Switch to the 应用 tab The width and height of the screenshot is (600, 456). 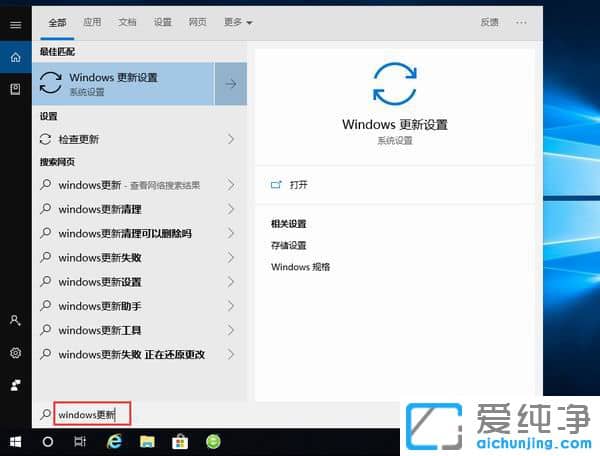(92, 22)
